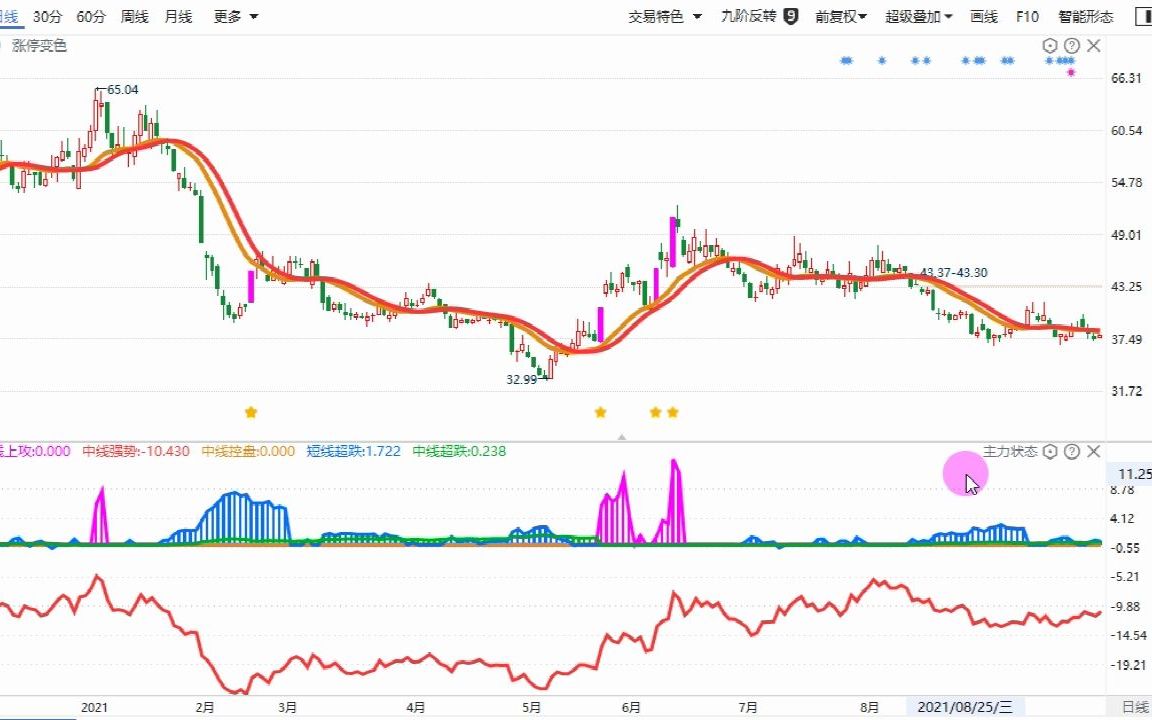Click the settings gear on the 涨停变色 panel
The height and width of the screenshot is (720, 1152).
(1049, 45)
